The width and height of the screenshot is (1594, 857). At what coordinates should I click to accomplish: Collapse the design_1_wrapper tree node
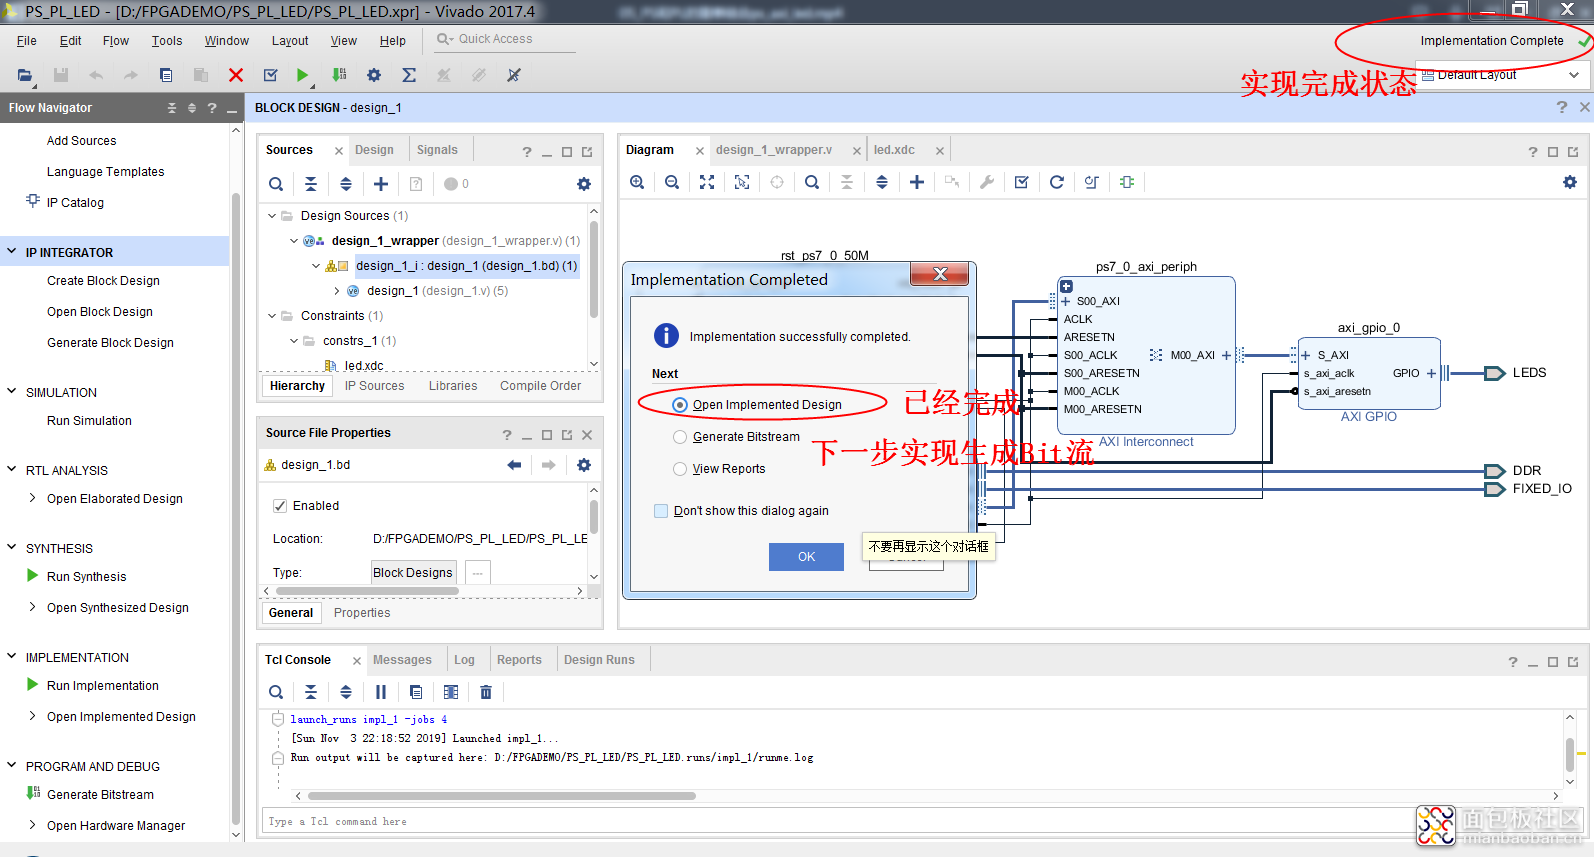click(x=294, y=241)
